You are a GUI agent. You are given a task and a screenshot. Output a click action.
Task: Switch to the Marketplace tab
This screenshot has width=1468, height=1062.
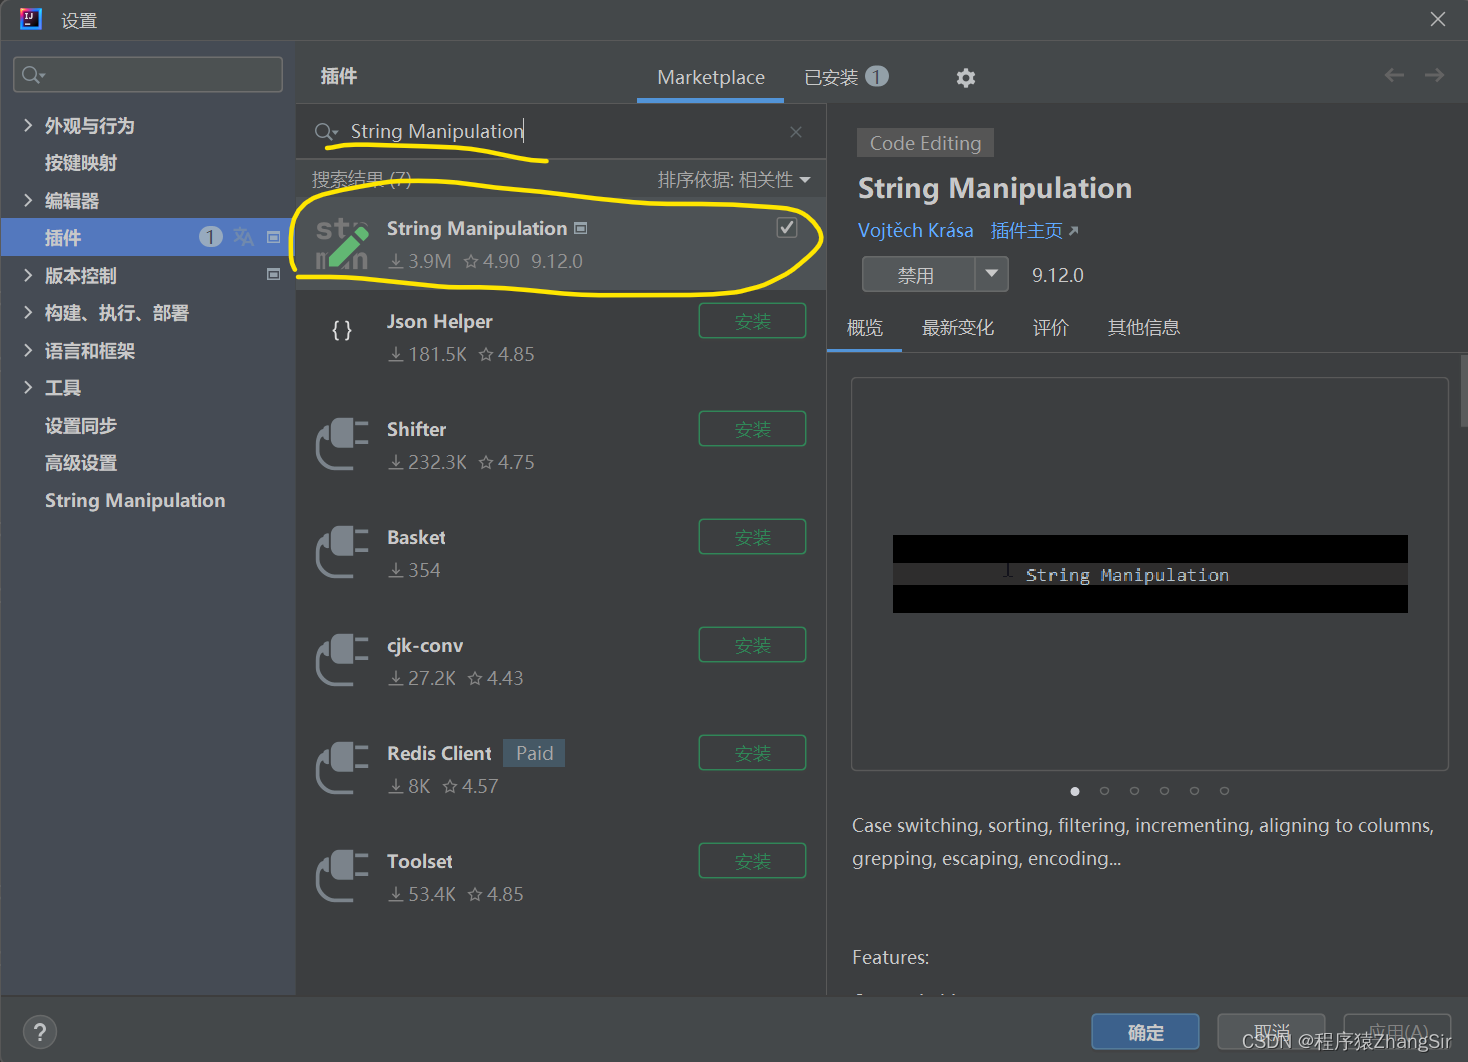click(x=711, y=77)
